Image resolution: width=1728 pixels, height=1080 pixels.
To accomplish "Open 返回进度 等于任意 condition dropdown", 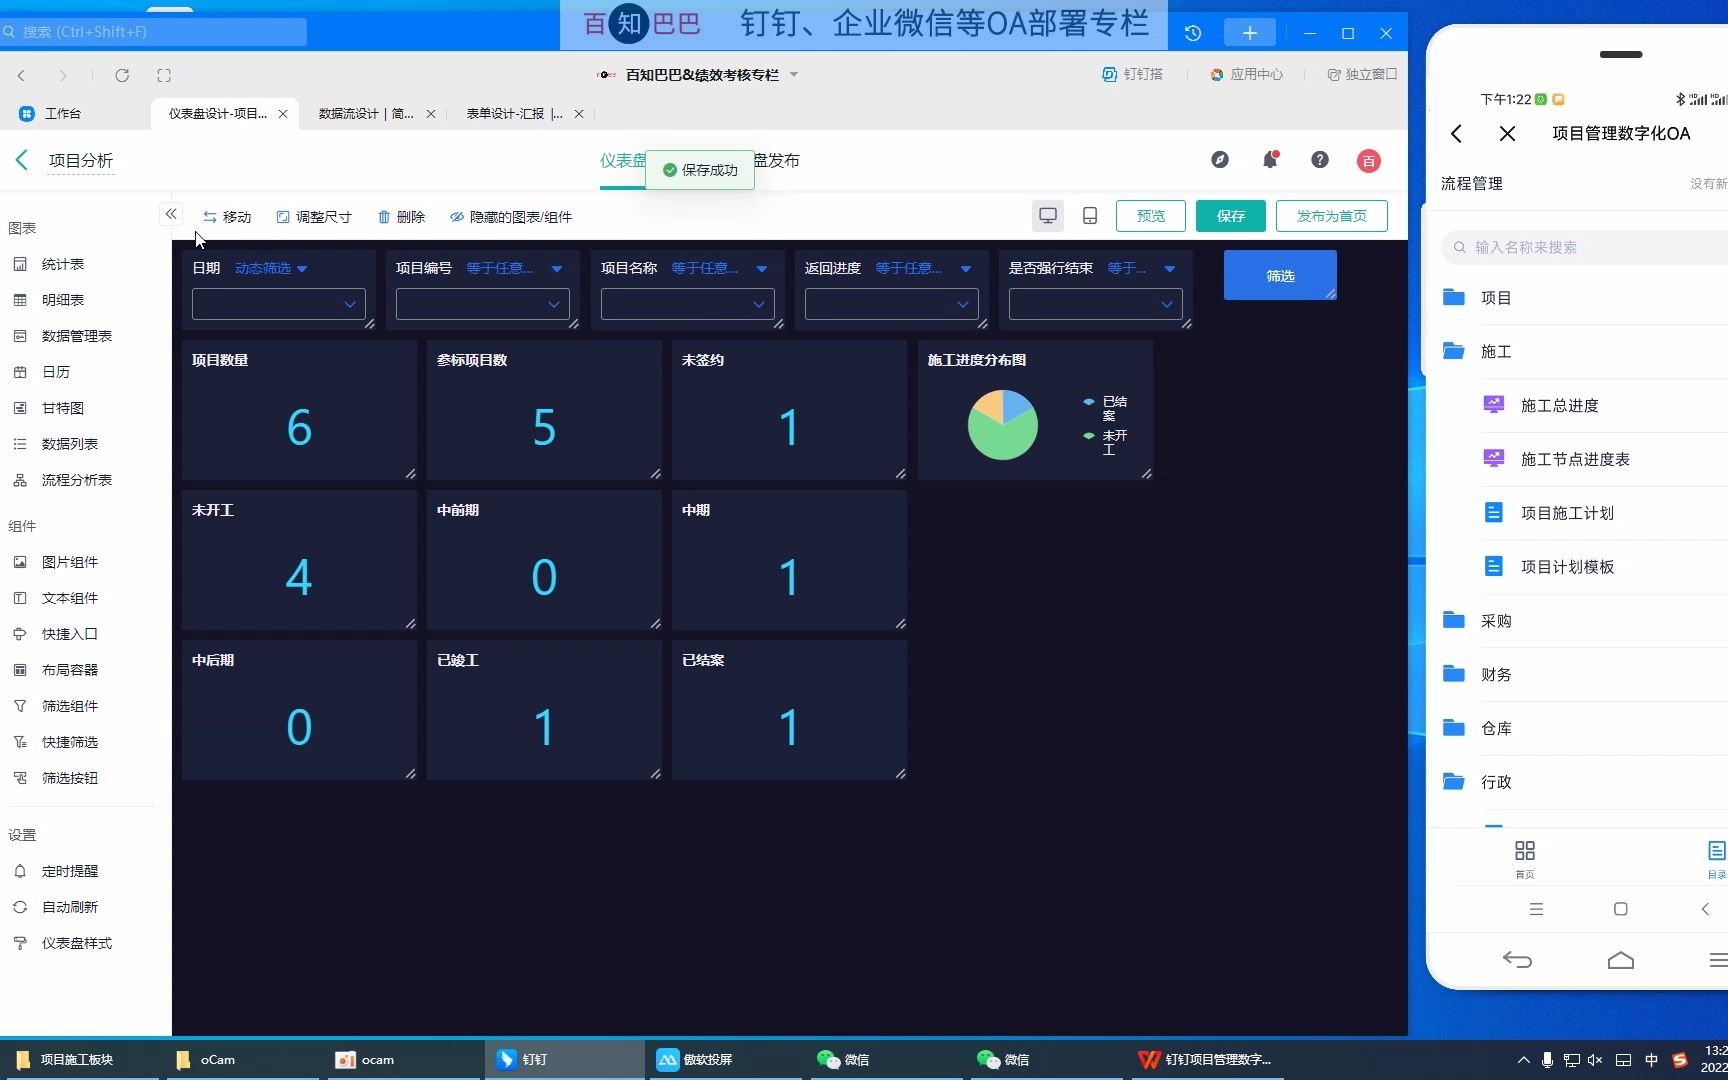I will (923, 268).
